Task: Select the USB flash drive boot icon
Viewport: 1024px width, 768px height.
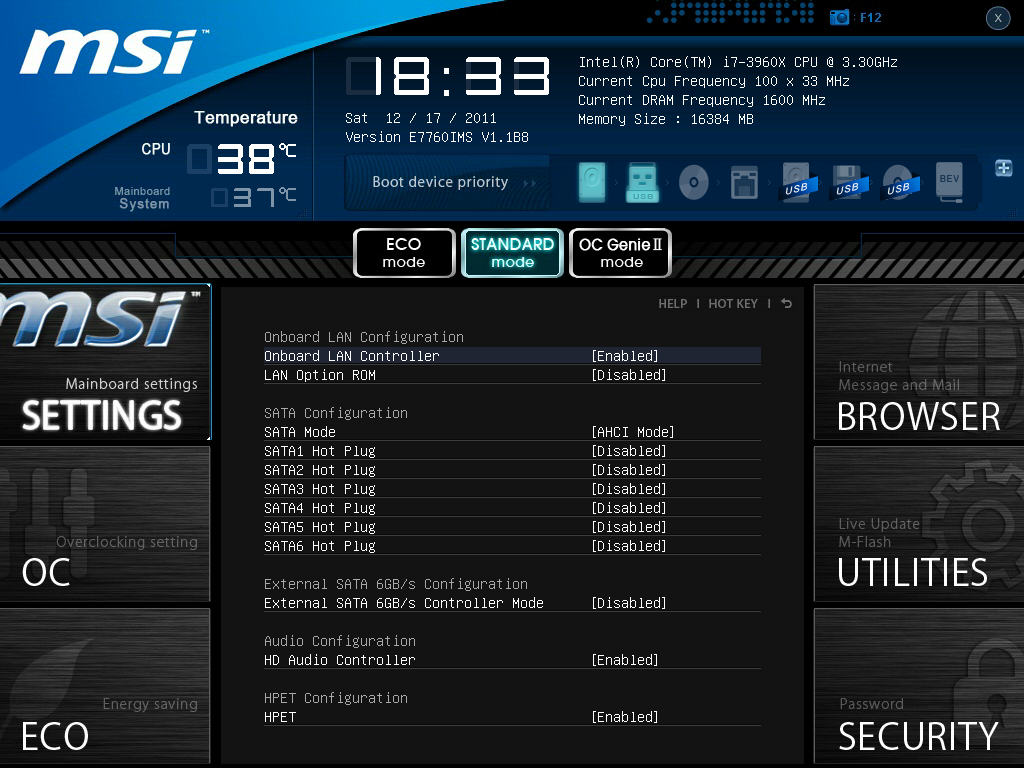Action: click(x=642, y=182)
